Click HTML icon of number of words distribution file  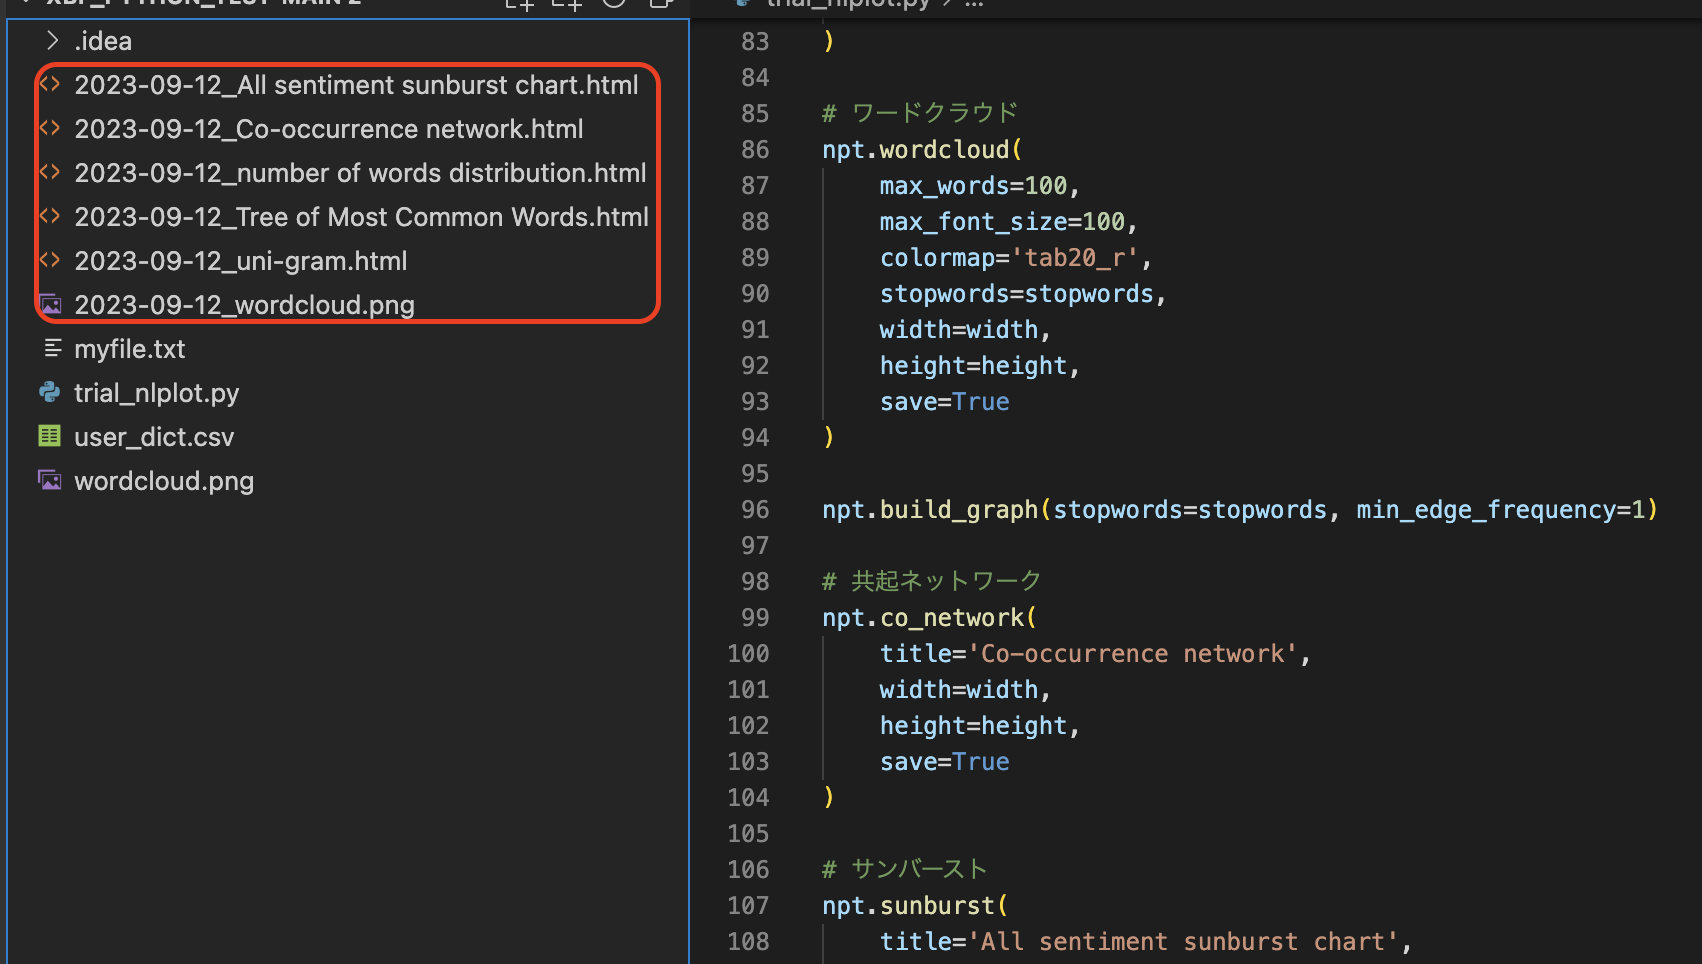(50, 172)
